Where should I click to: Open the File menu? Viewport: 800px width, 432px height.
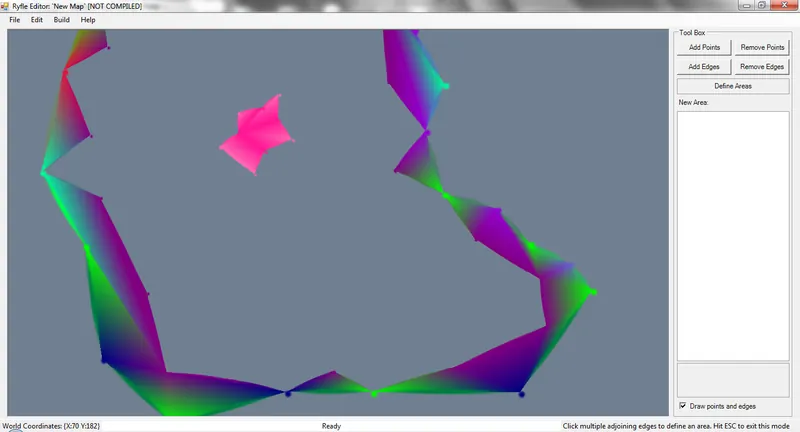coord(15,20)
